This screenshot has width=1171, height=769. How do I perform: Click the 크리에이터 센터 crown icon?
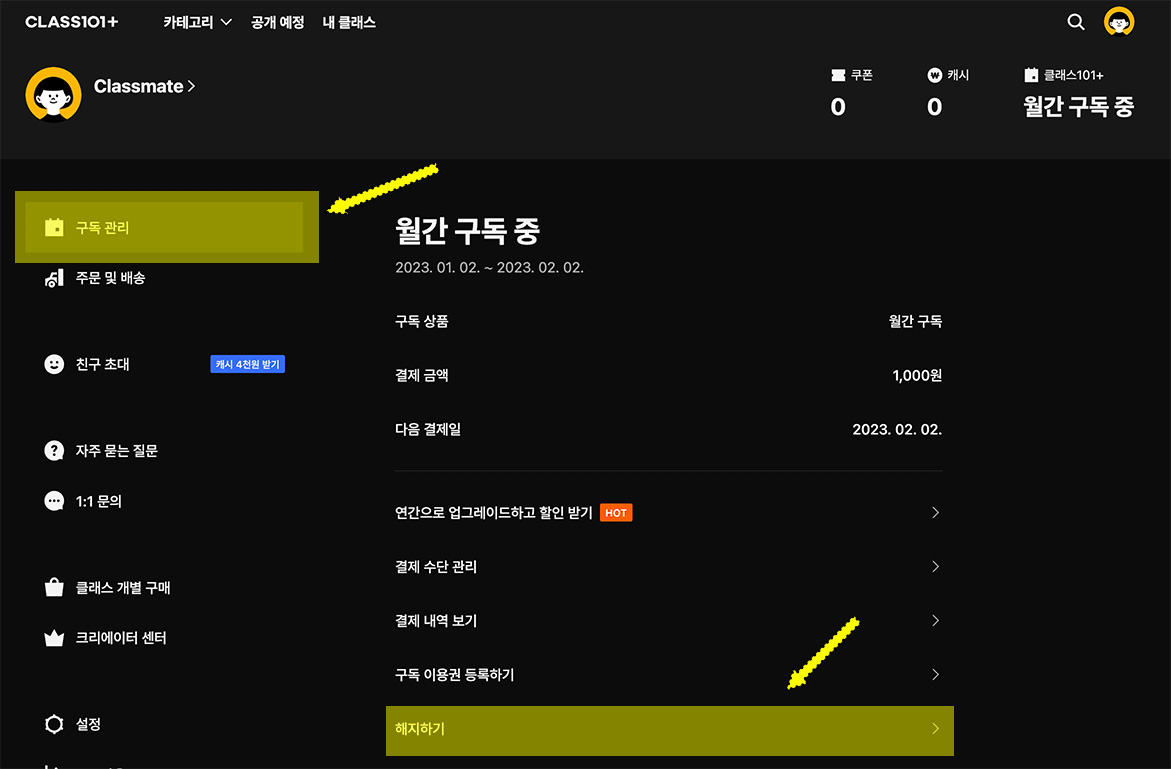click(x=56, y=638)
